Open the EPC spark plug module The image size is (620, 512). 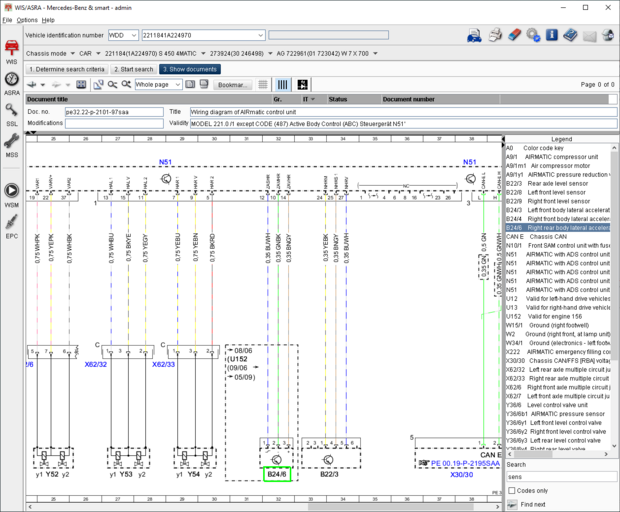11,227
